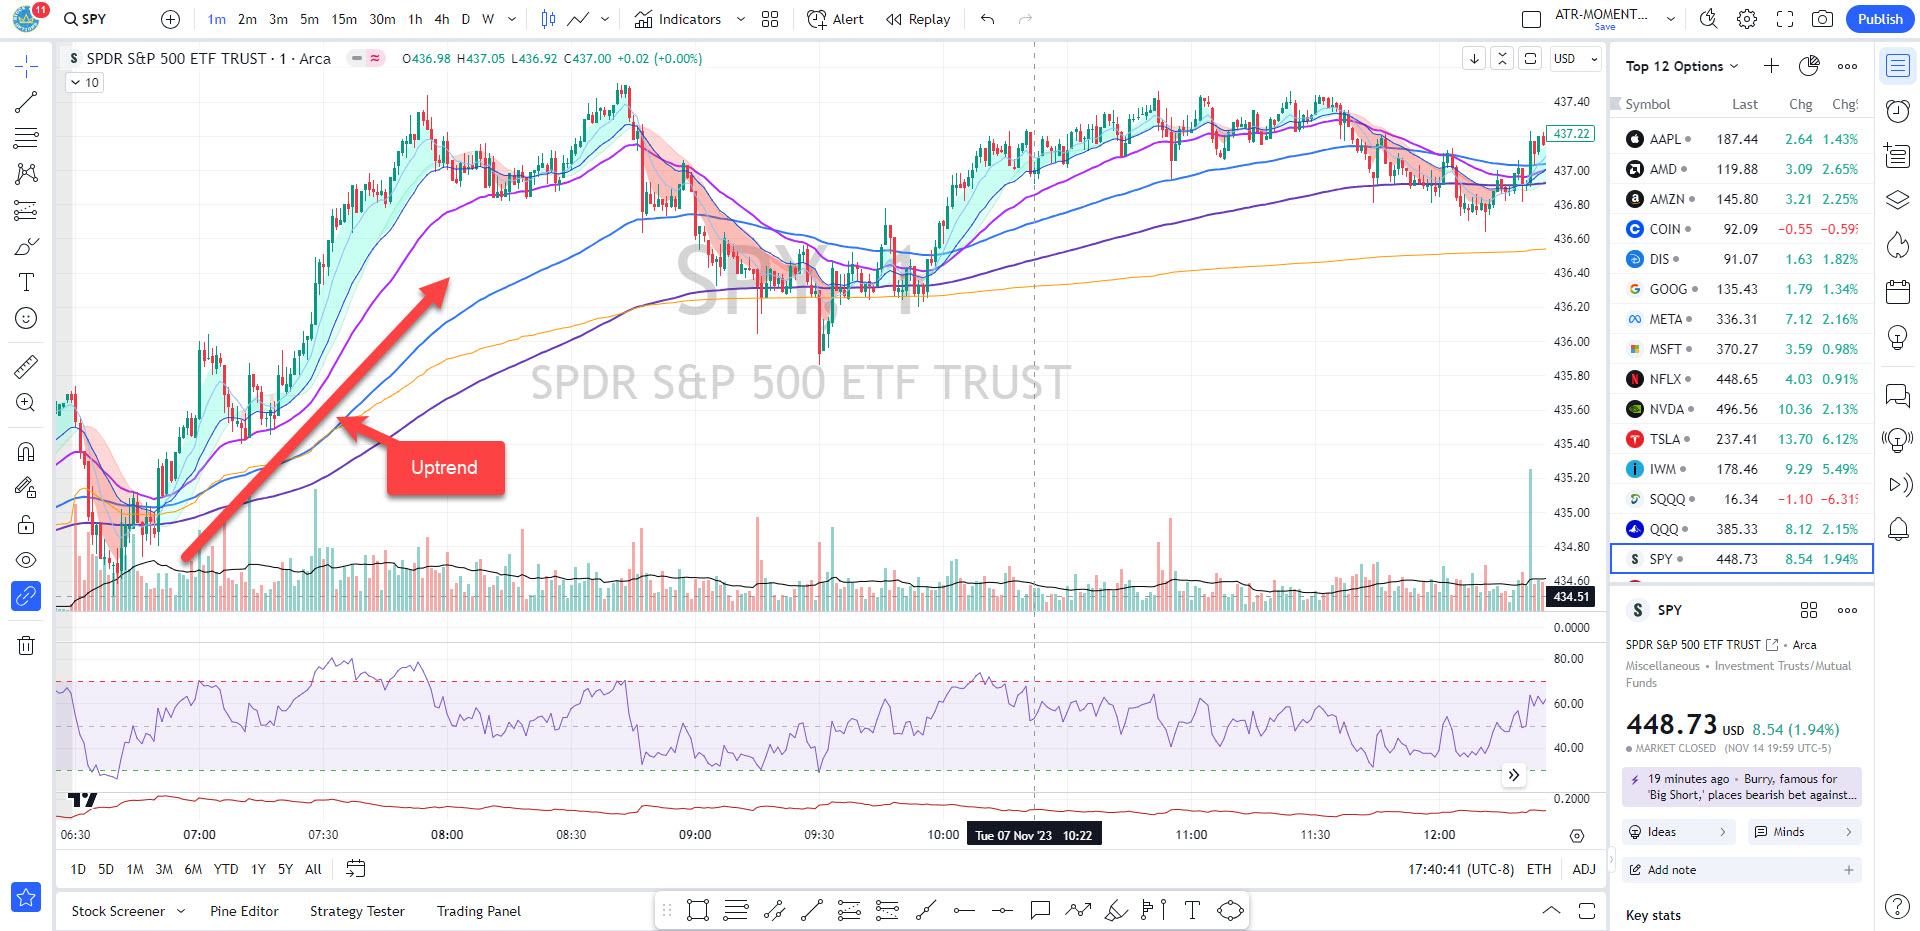Toggle lock all drawing tools
The height and width of the screenshot is (931, 1920).
pyautogui.click(x=26, y=525)
